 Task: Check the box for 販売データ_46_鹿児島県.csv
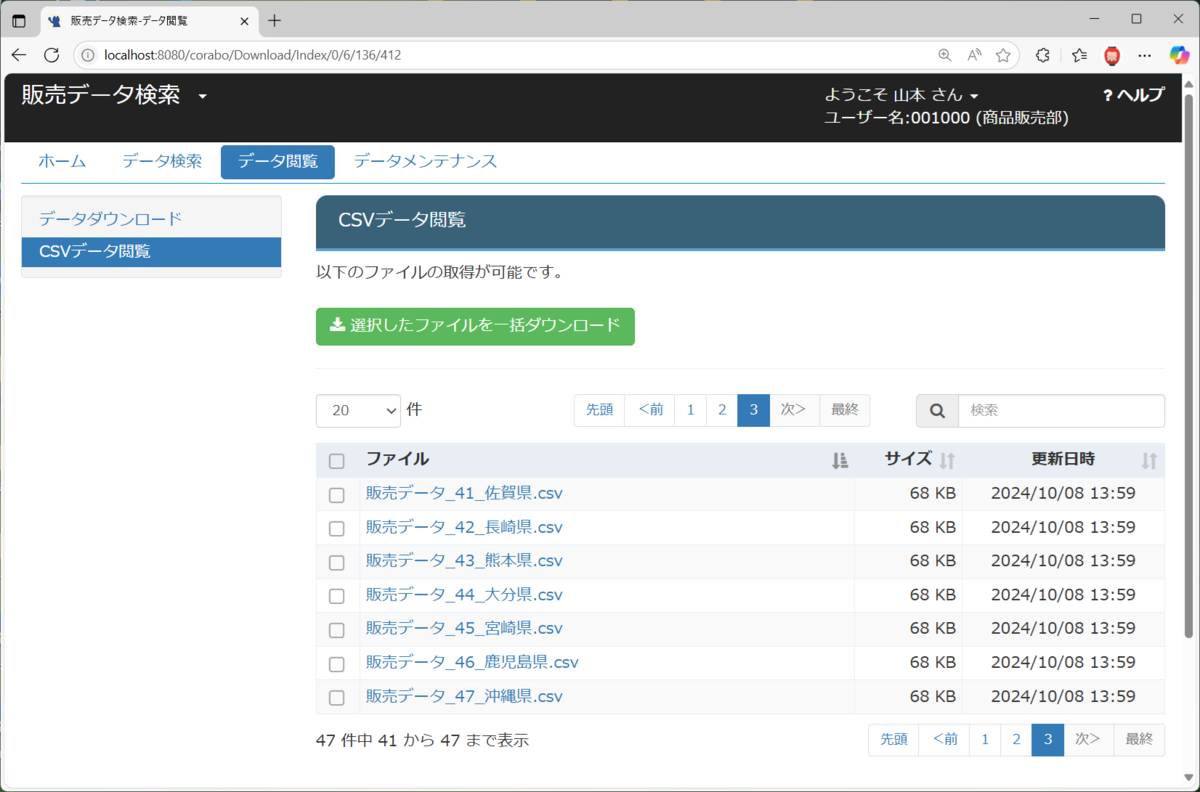point(337,664)
